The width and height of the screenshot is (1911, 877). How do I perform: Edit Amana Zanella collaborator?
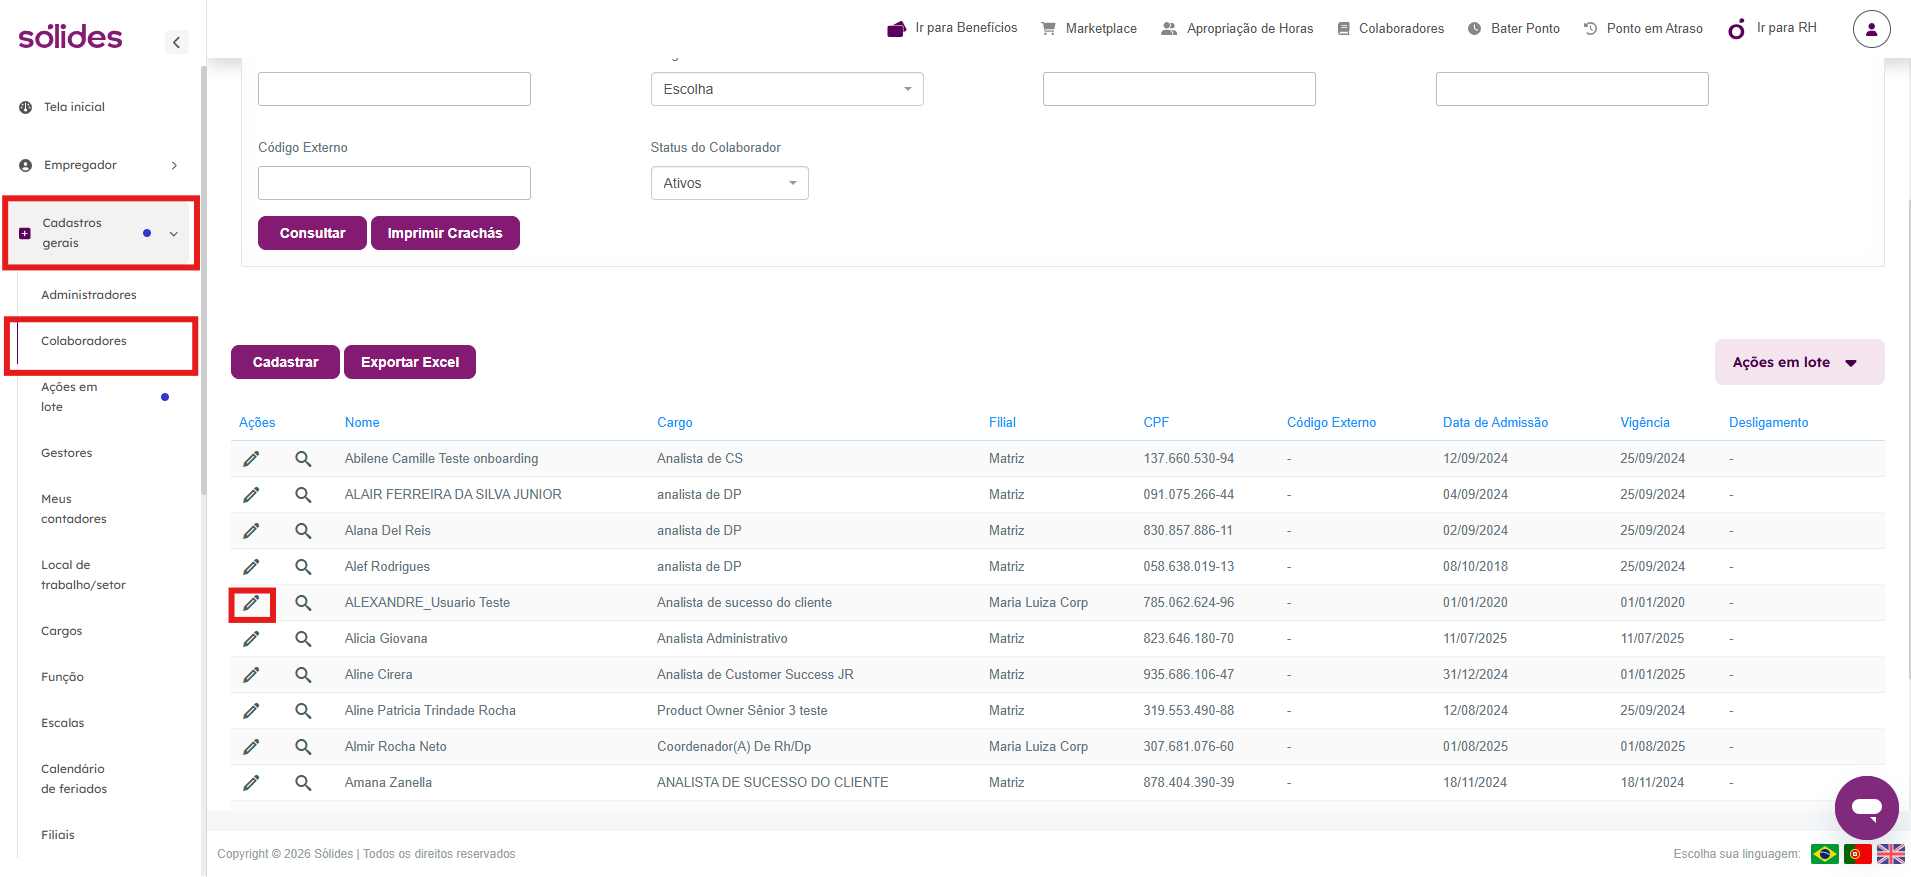(251, 783)
